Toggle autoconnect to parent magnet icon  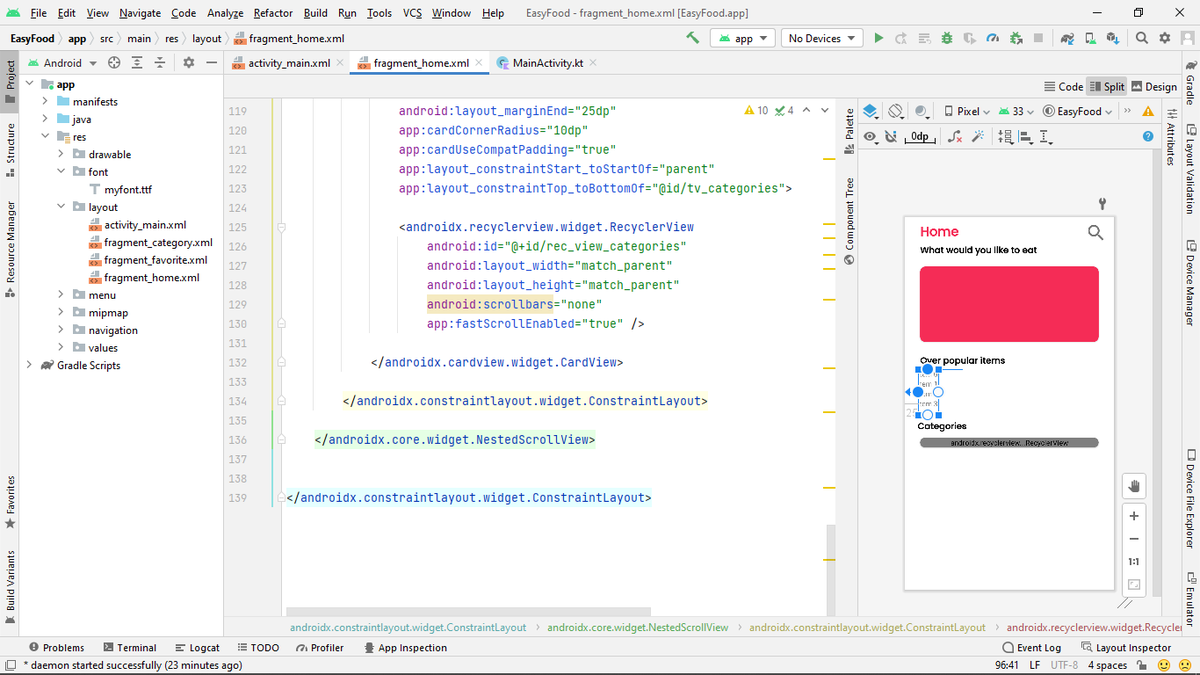point(890,137)
